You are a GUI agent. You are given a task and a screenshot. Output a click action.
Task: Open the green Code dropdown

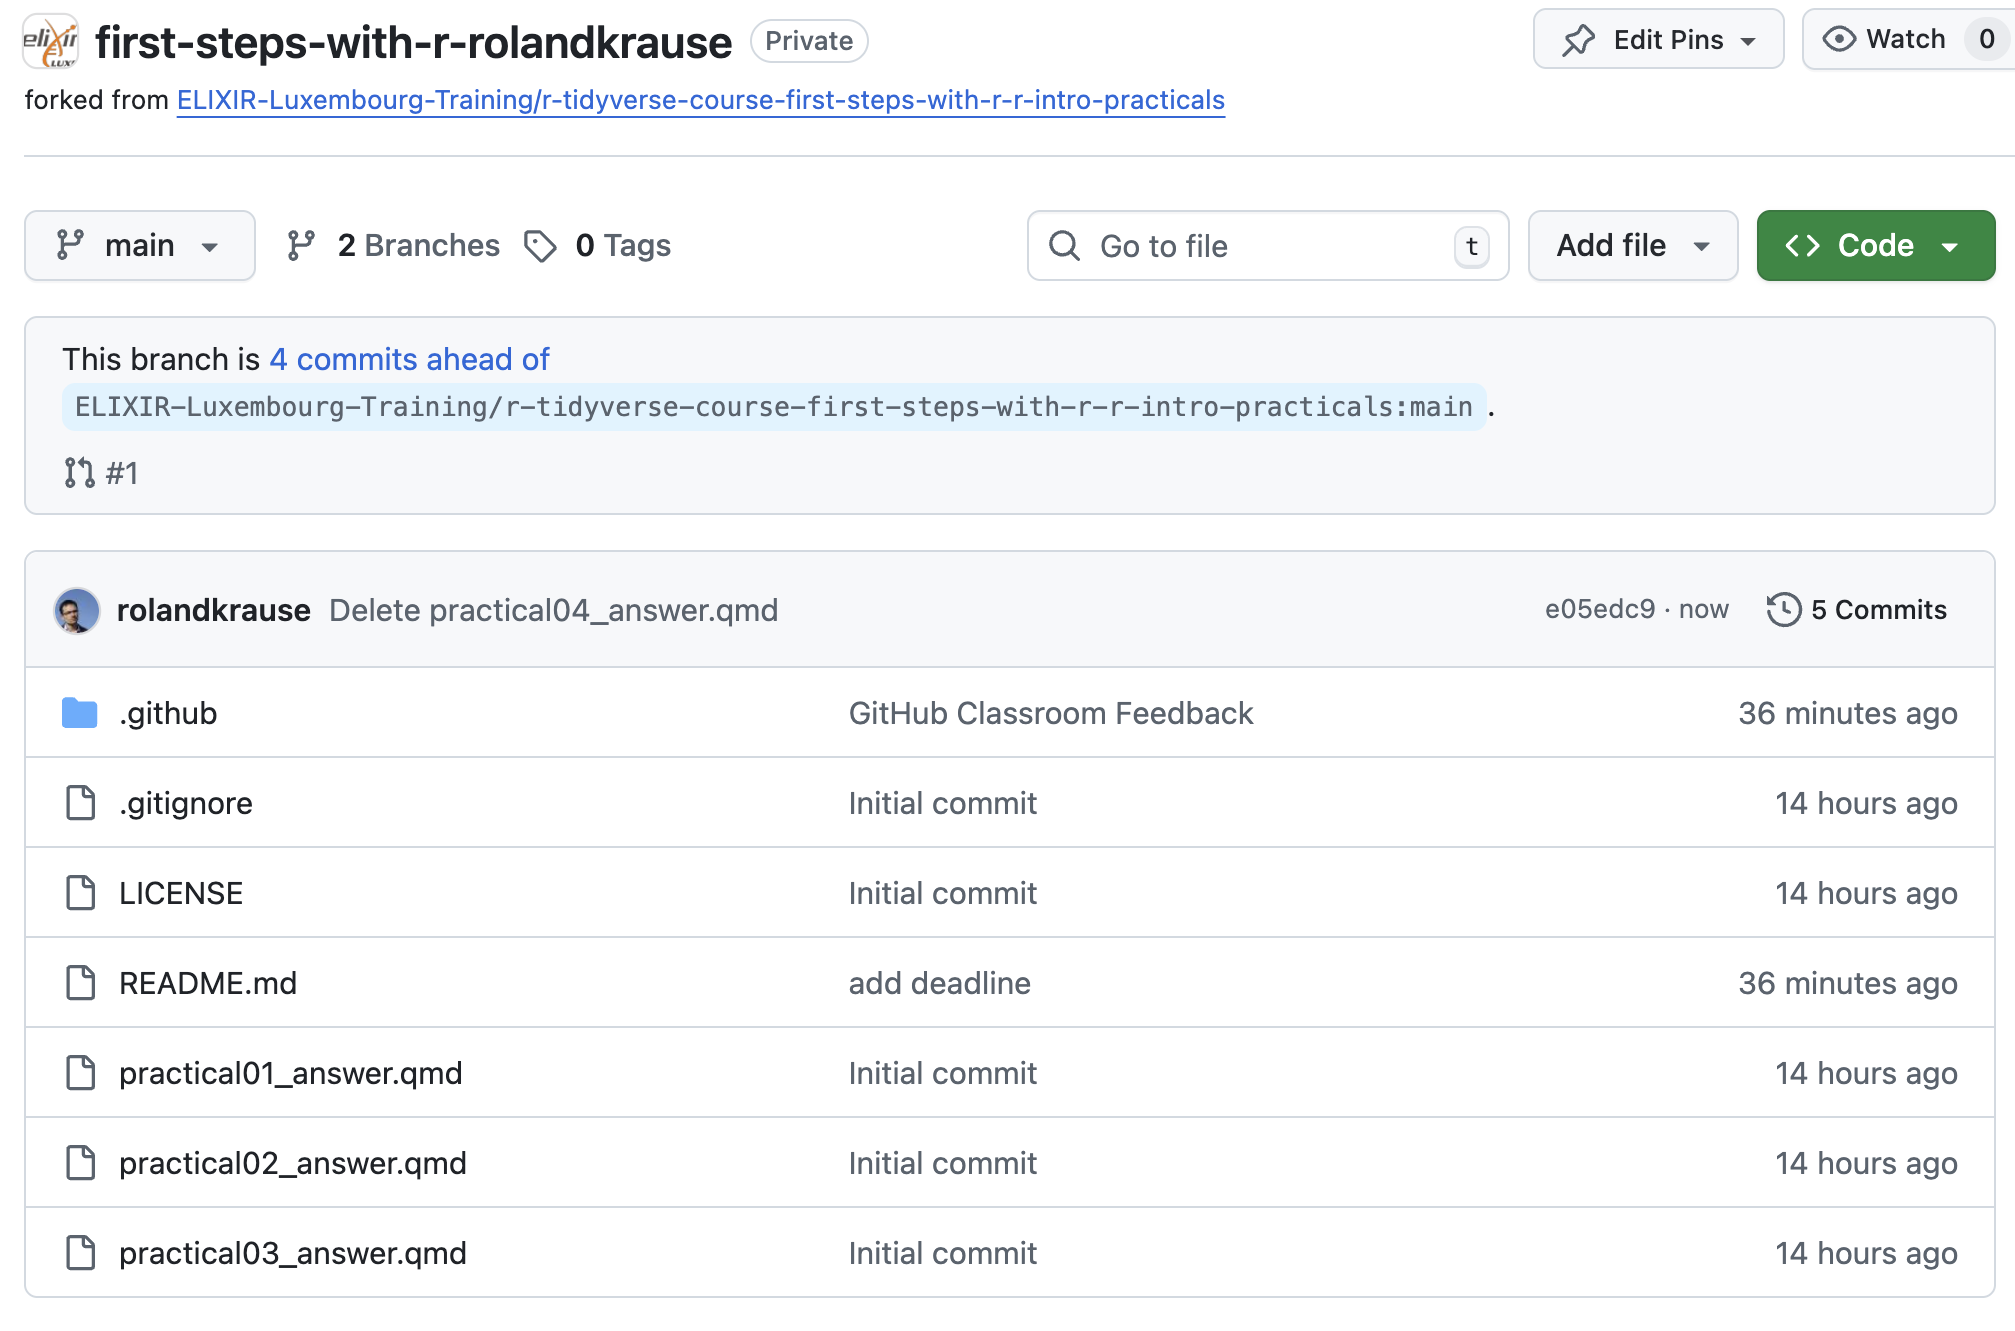point(1875,246)
